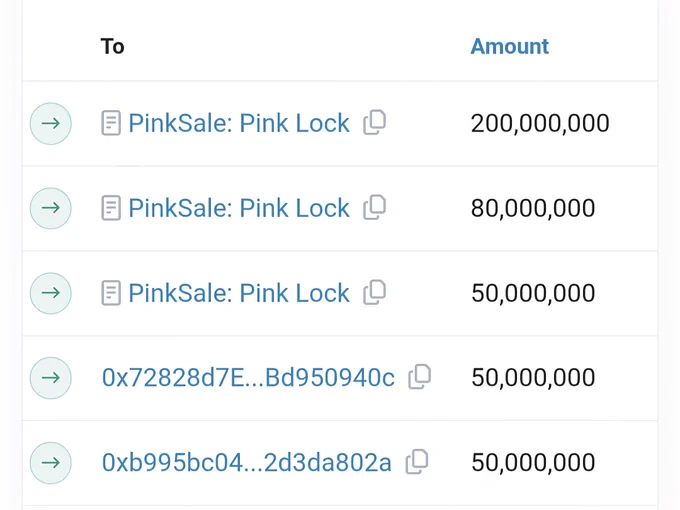Open address 0xb995bc04...2d3da802a
680x510 pixels.
point(247,462)
